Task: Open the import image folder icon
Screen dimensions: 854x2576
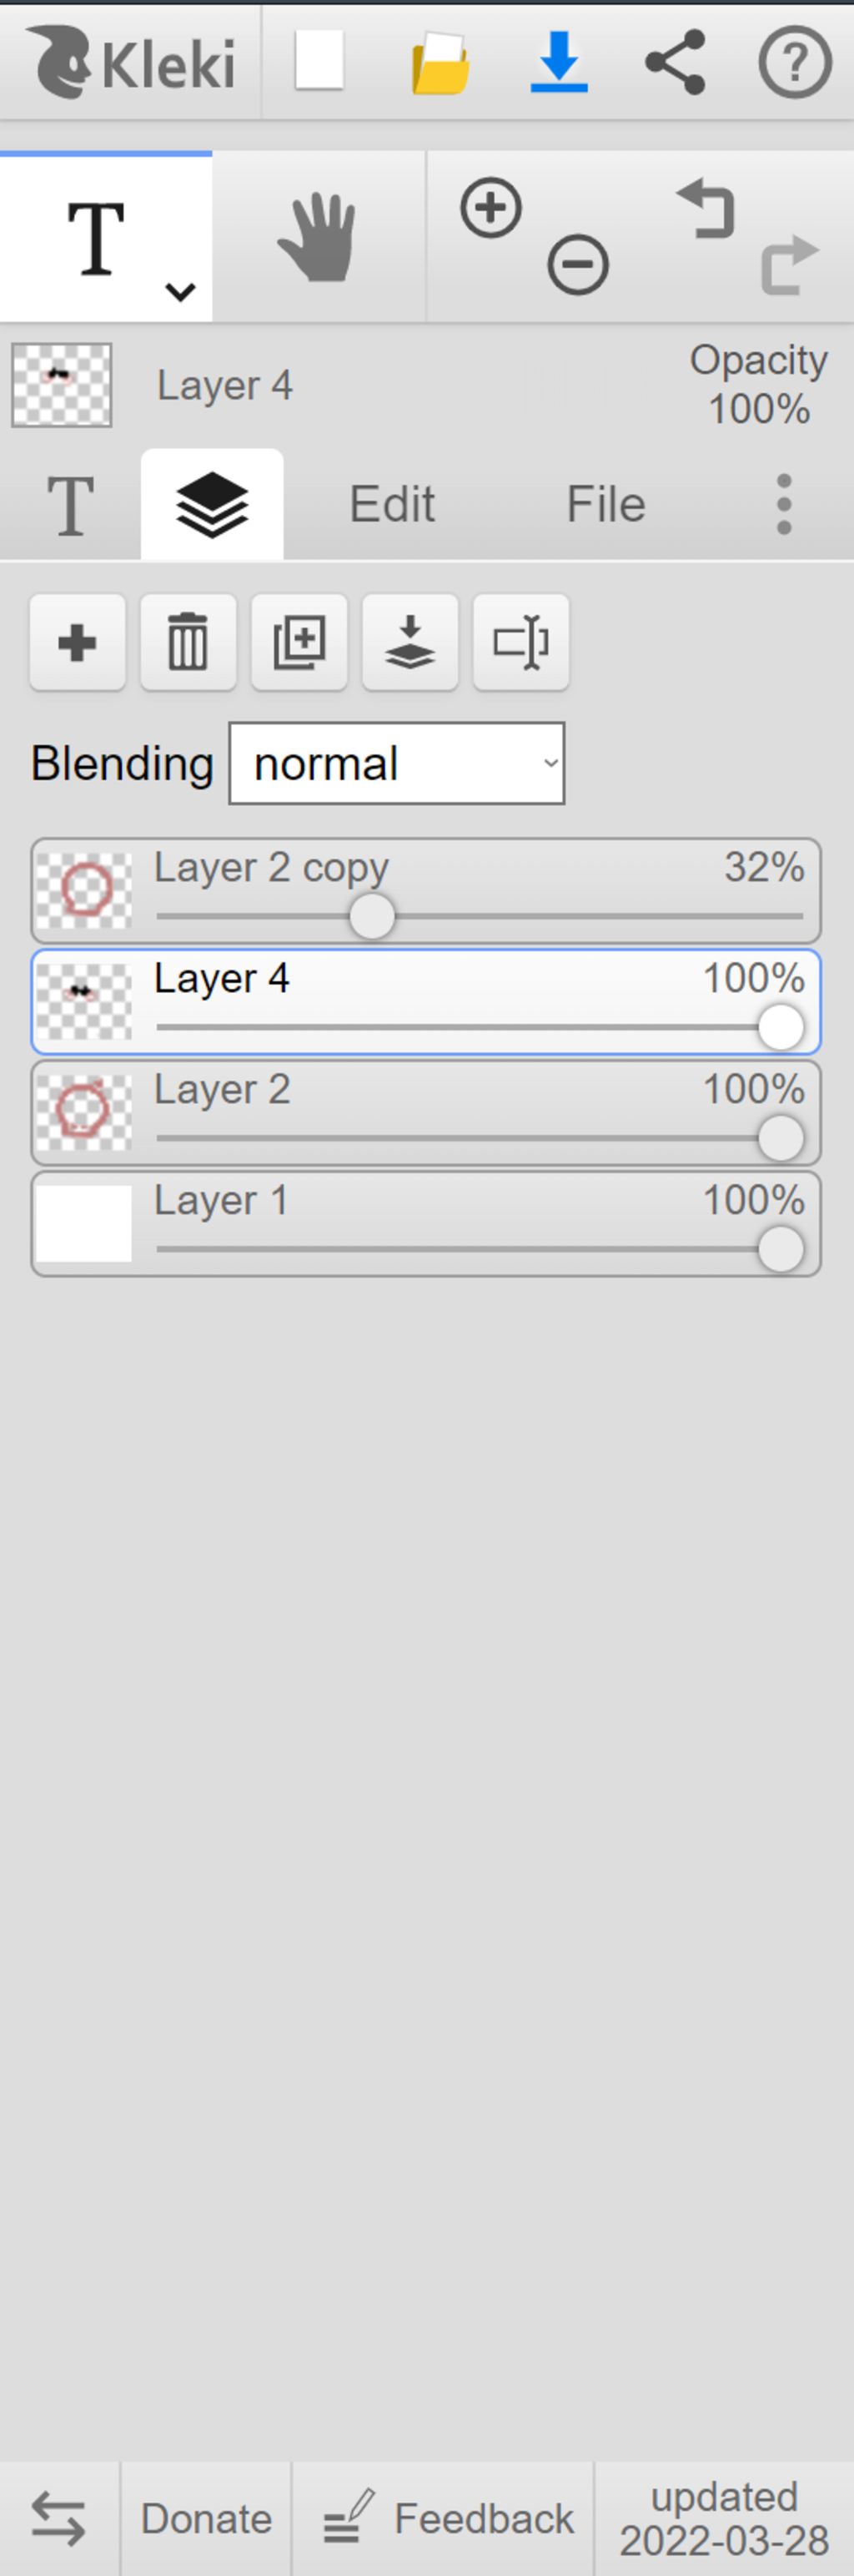Action: click(440, 62)
